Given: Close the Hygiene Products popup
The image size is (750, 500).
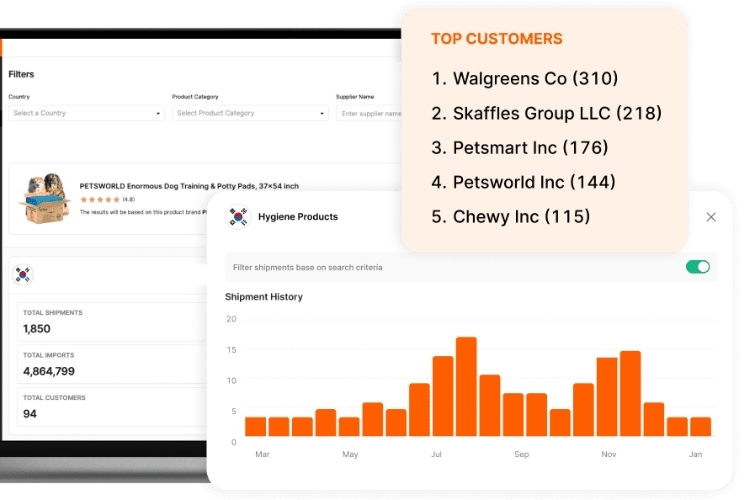Looking at the screenshot, I should tap(711, 217).
